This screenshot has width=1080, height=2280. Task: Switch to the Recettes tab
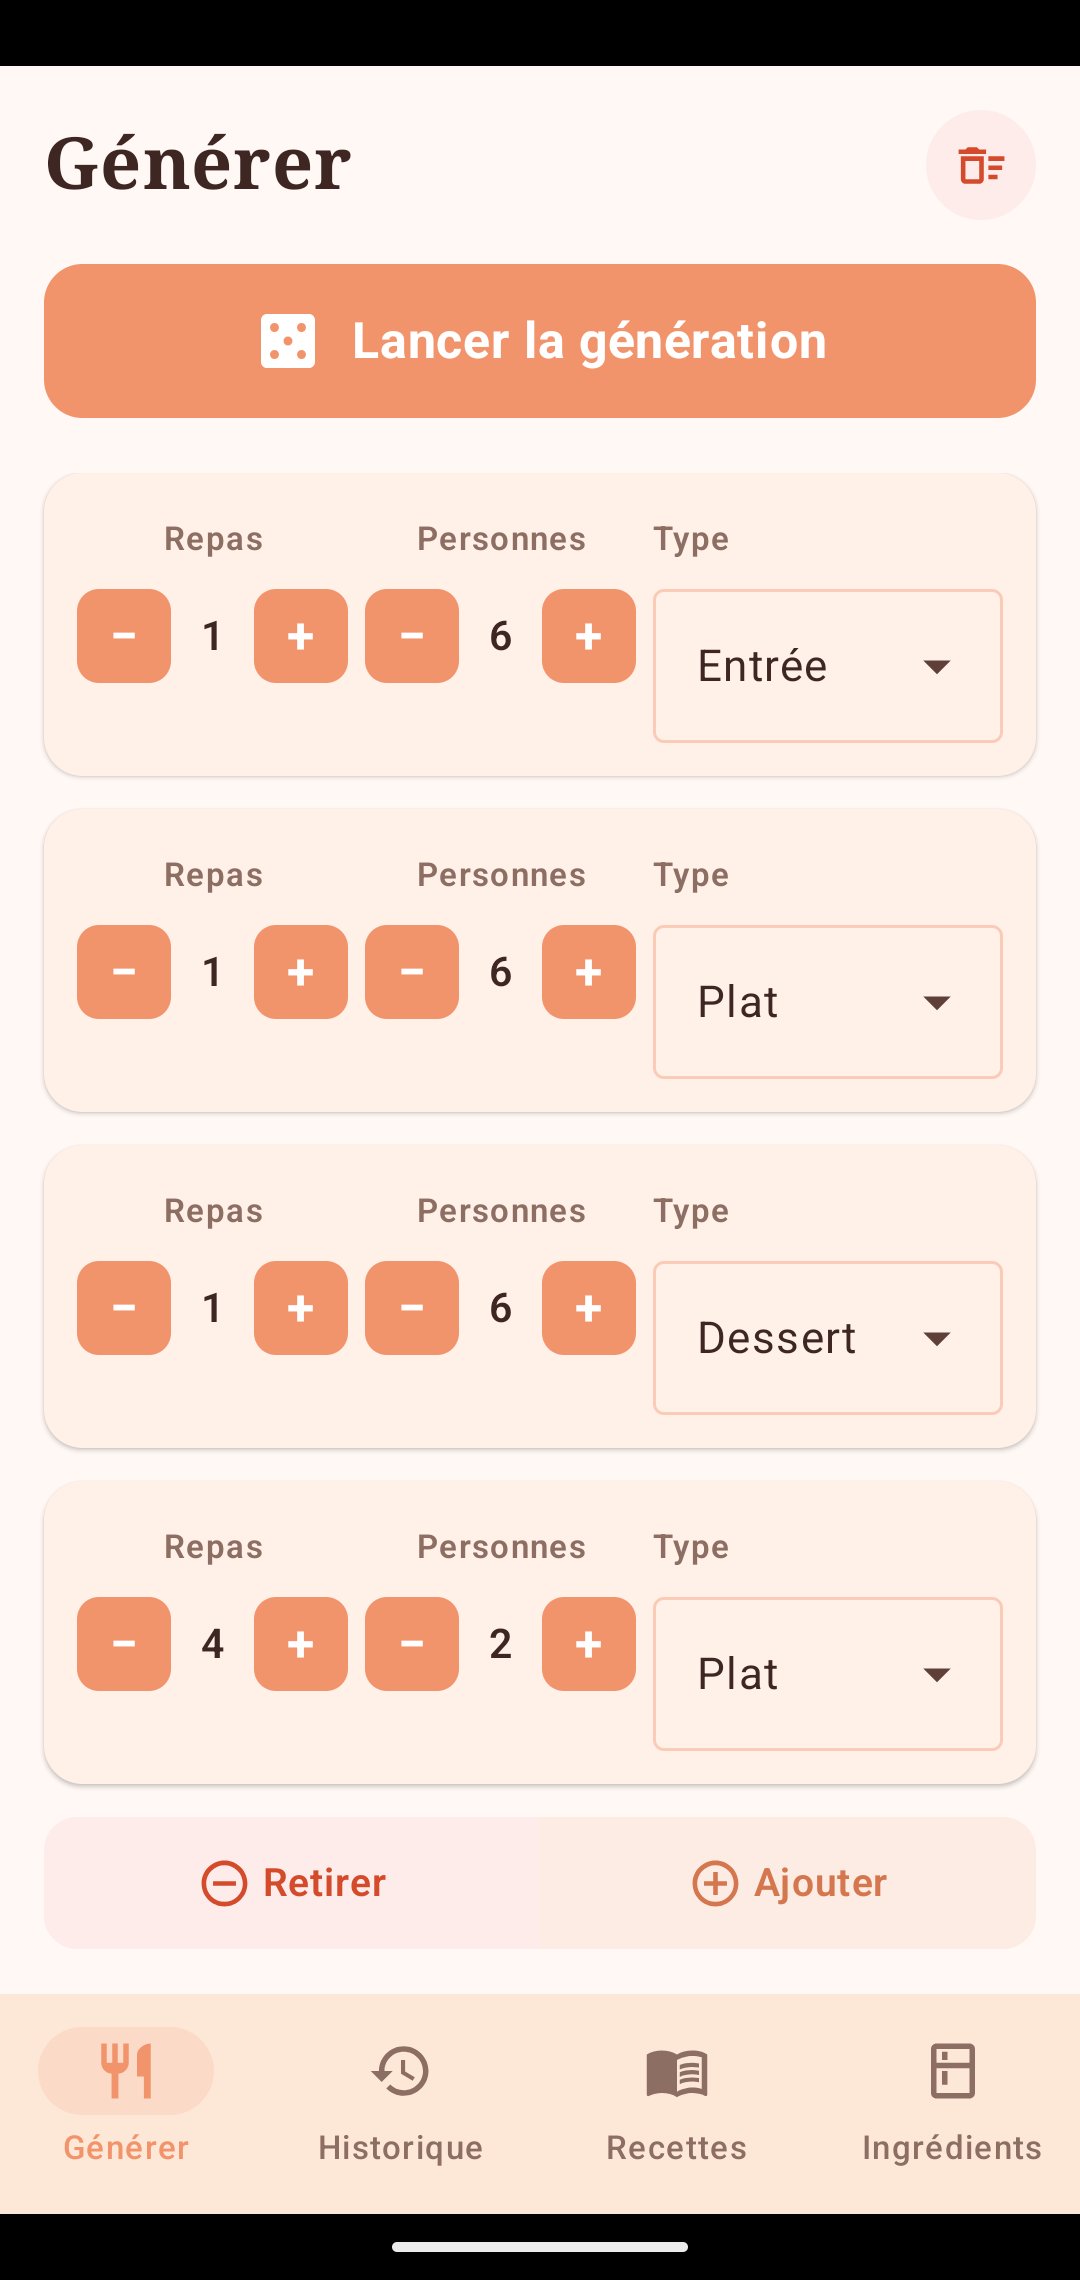(677, 2102)
